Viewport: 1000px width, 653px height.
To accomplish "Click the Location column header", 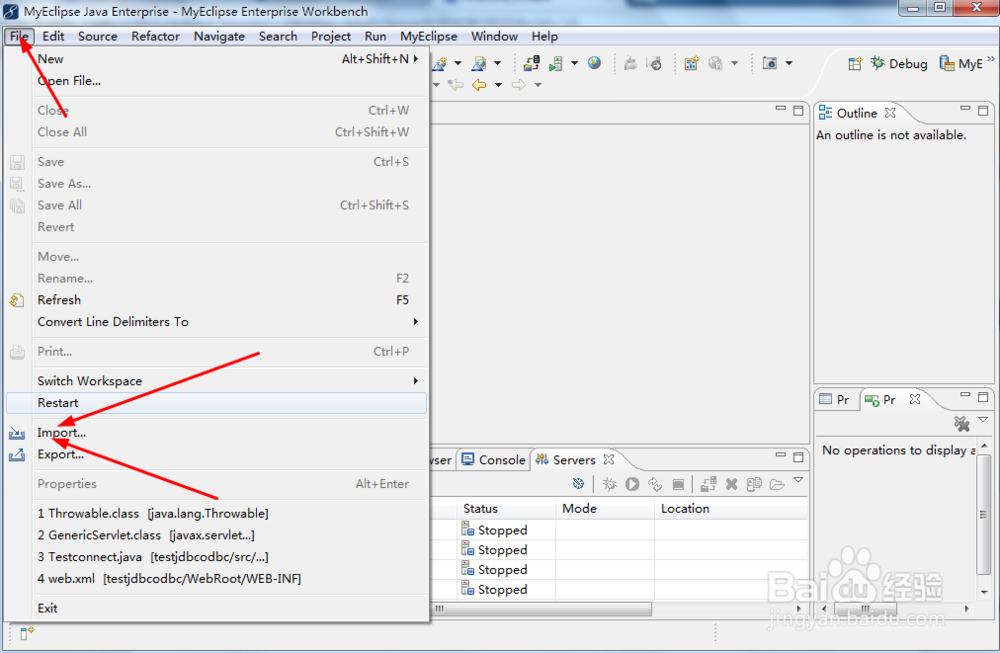I will [x=732, y=508].
